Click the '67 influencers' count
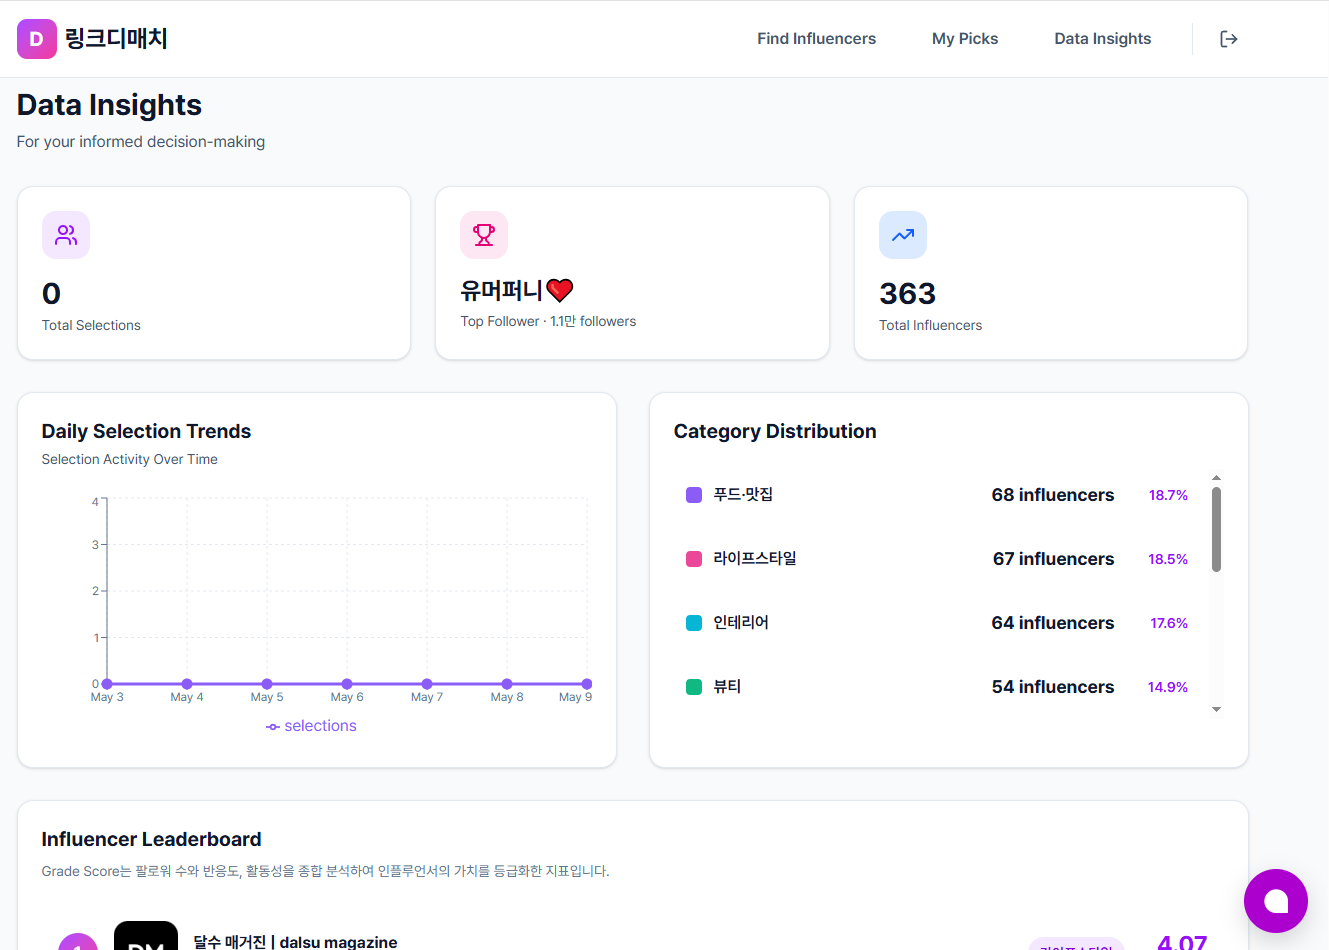 pos(1053,559)
